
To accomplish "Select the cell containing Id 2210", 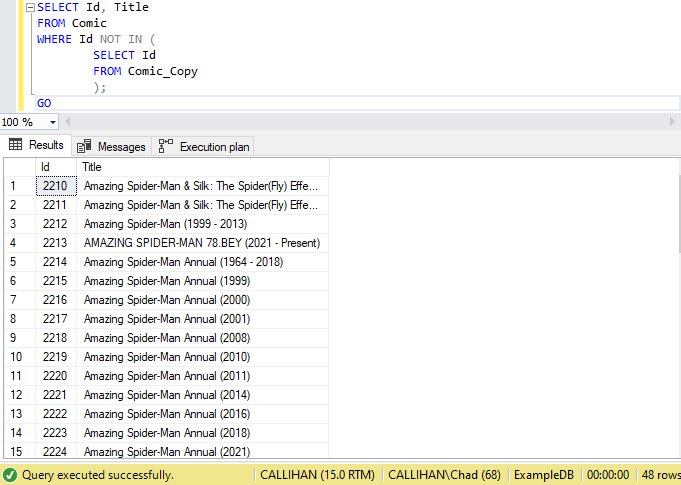I will click(56, 186).
